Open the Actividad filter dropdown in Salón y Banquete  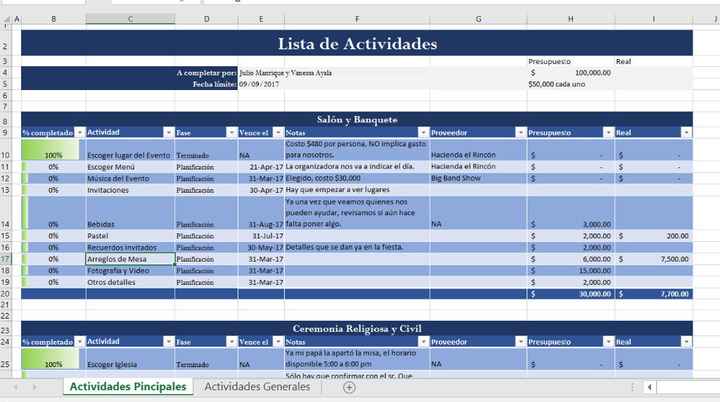168,132
